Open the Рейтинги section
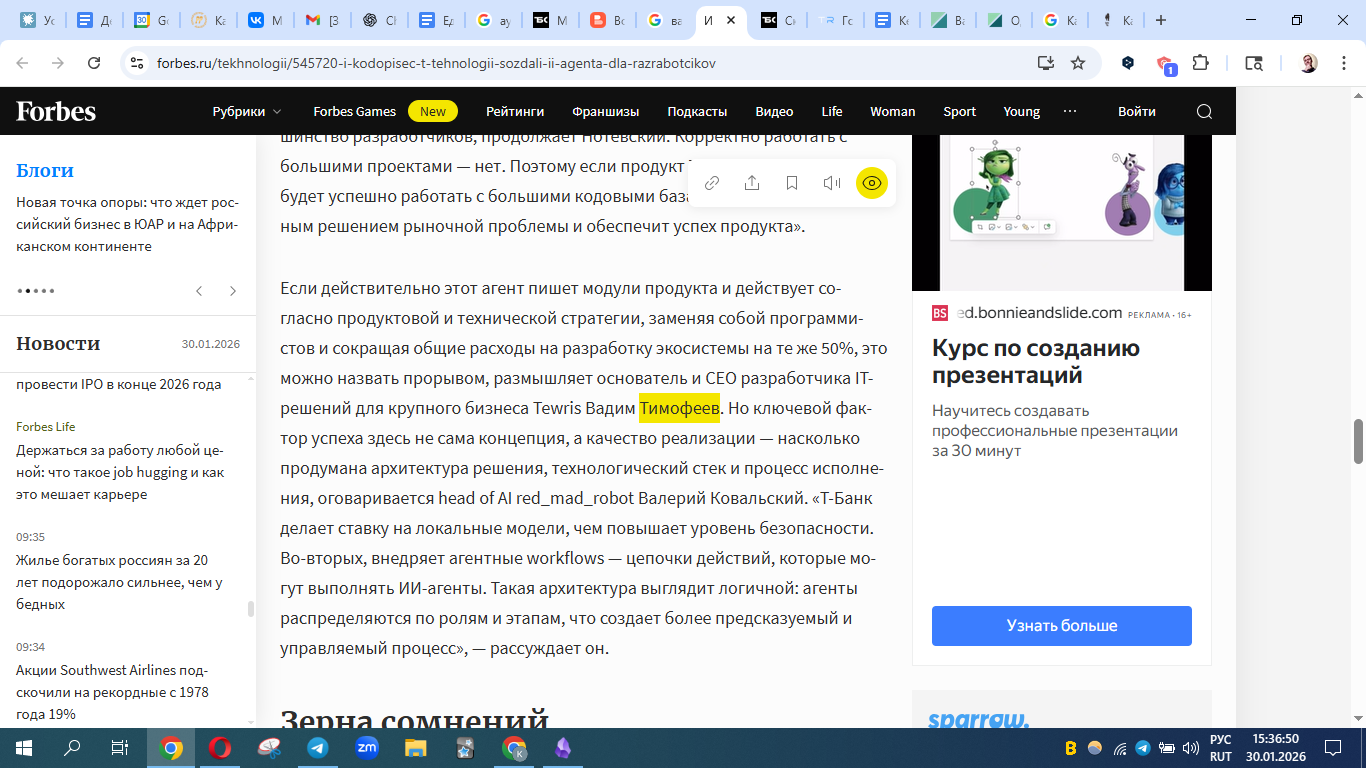The width and height of the screenshot is (1366, 768). [515, 111]
